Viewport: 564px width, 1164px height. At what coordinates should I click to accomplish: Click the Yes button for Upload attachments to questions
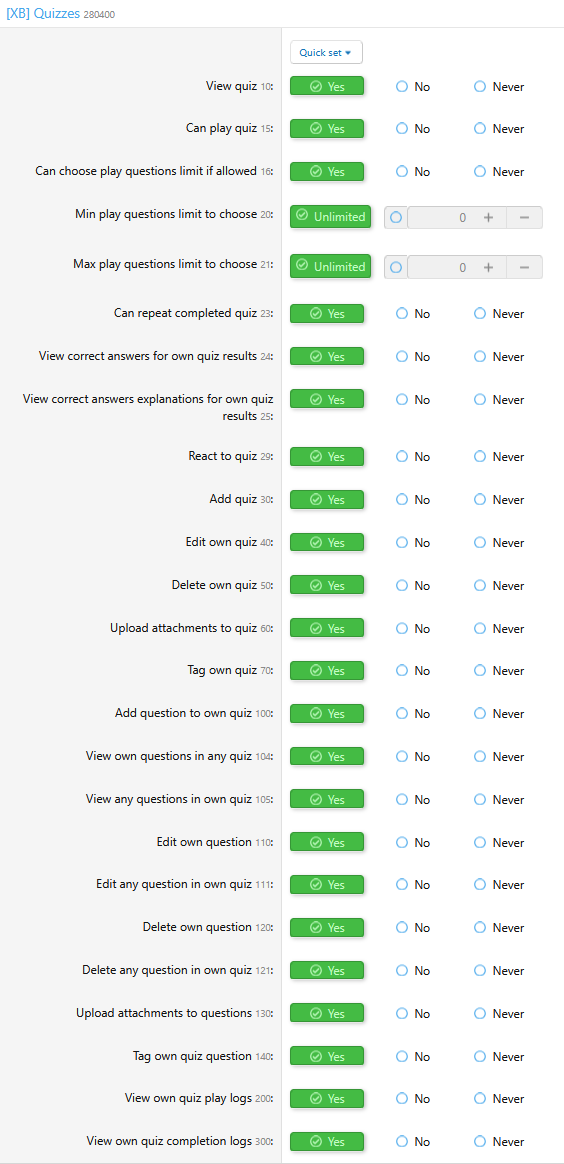(327, 1013)
